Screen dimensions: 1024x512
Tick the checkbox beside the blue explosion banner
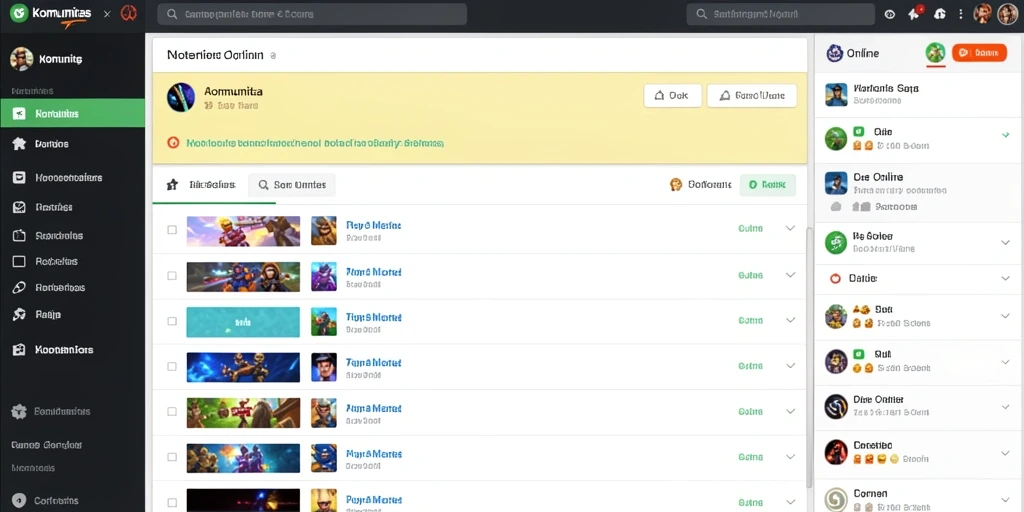pyautogui.click(x=172, y=457)
